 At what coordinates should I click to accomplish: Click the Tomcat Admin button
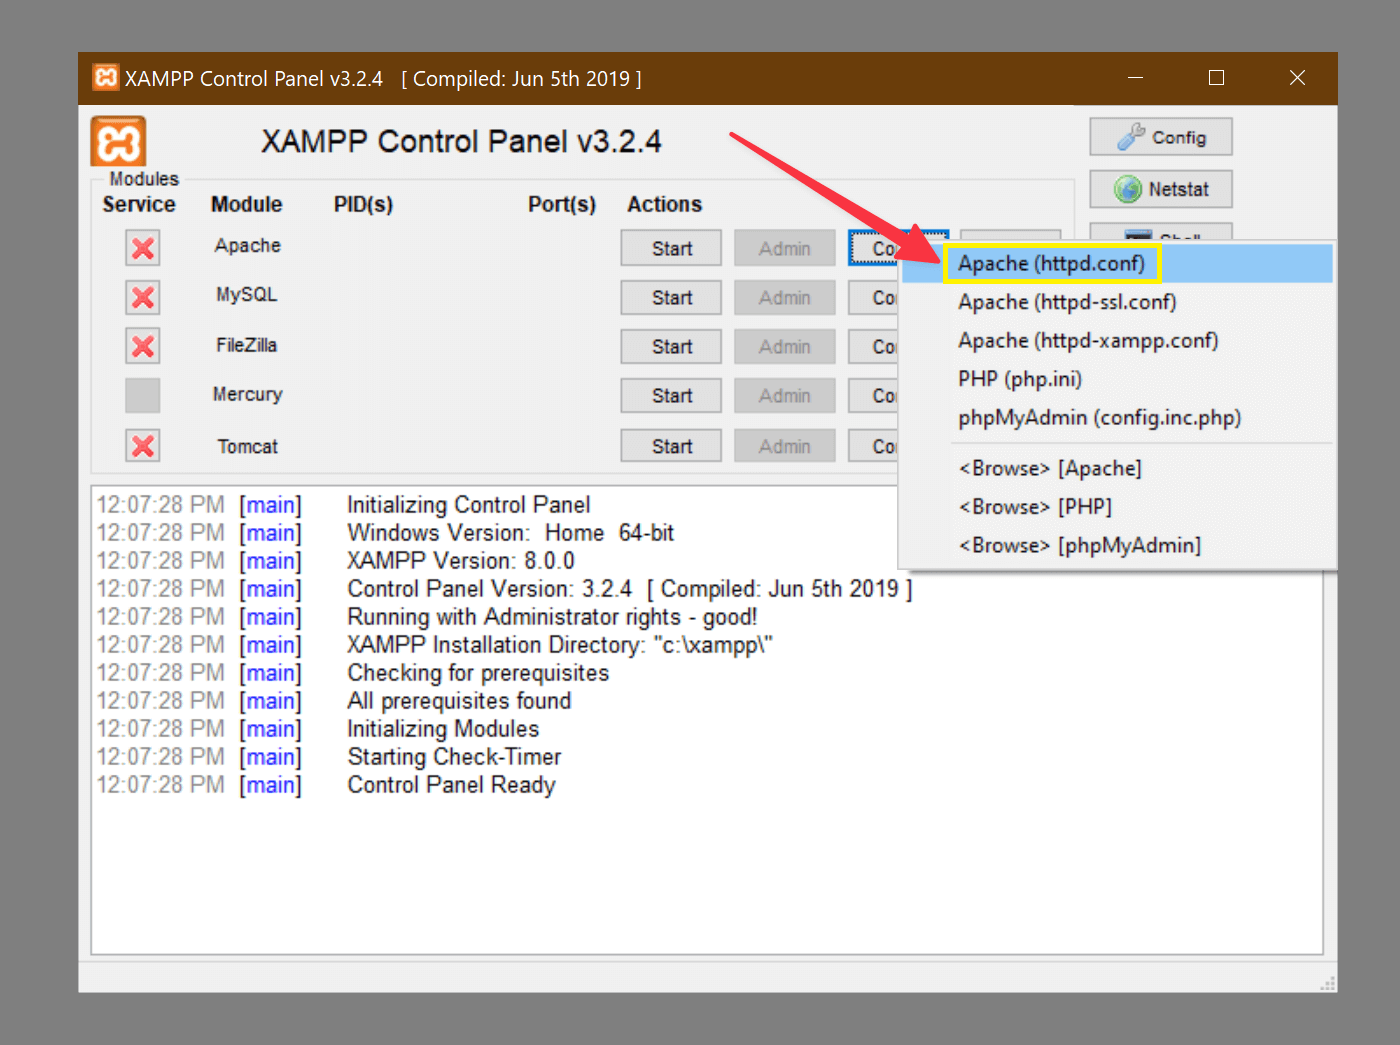click(784, 446)
